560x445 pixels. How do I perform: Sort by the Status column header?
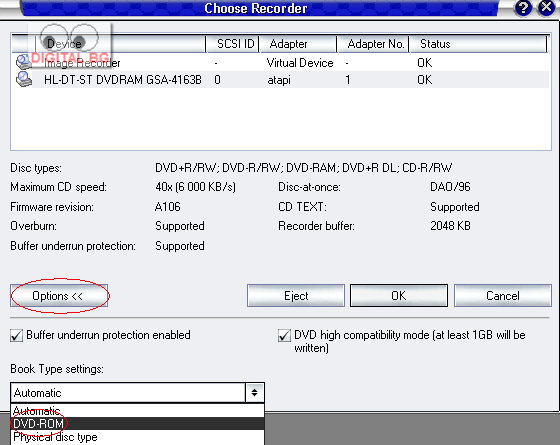(479, 44)
